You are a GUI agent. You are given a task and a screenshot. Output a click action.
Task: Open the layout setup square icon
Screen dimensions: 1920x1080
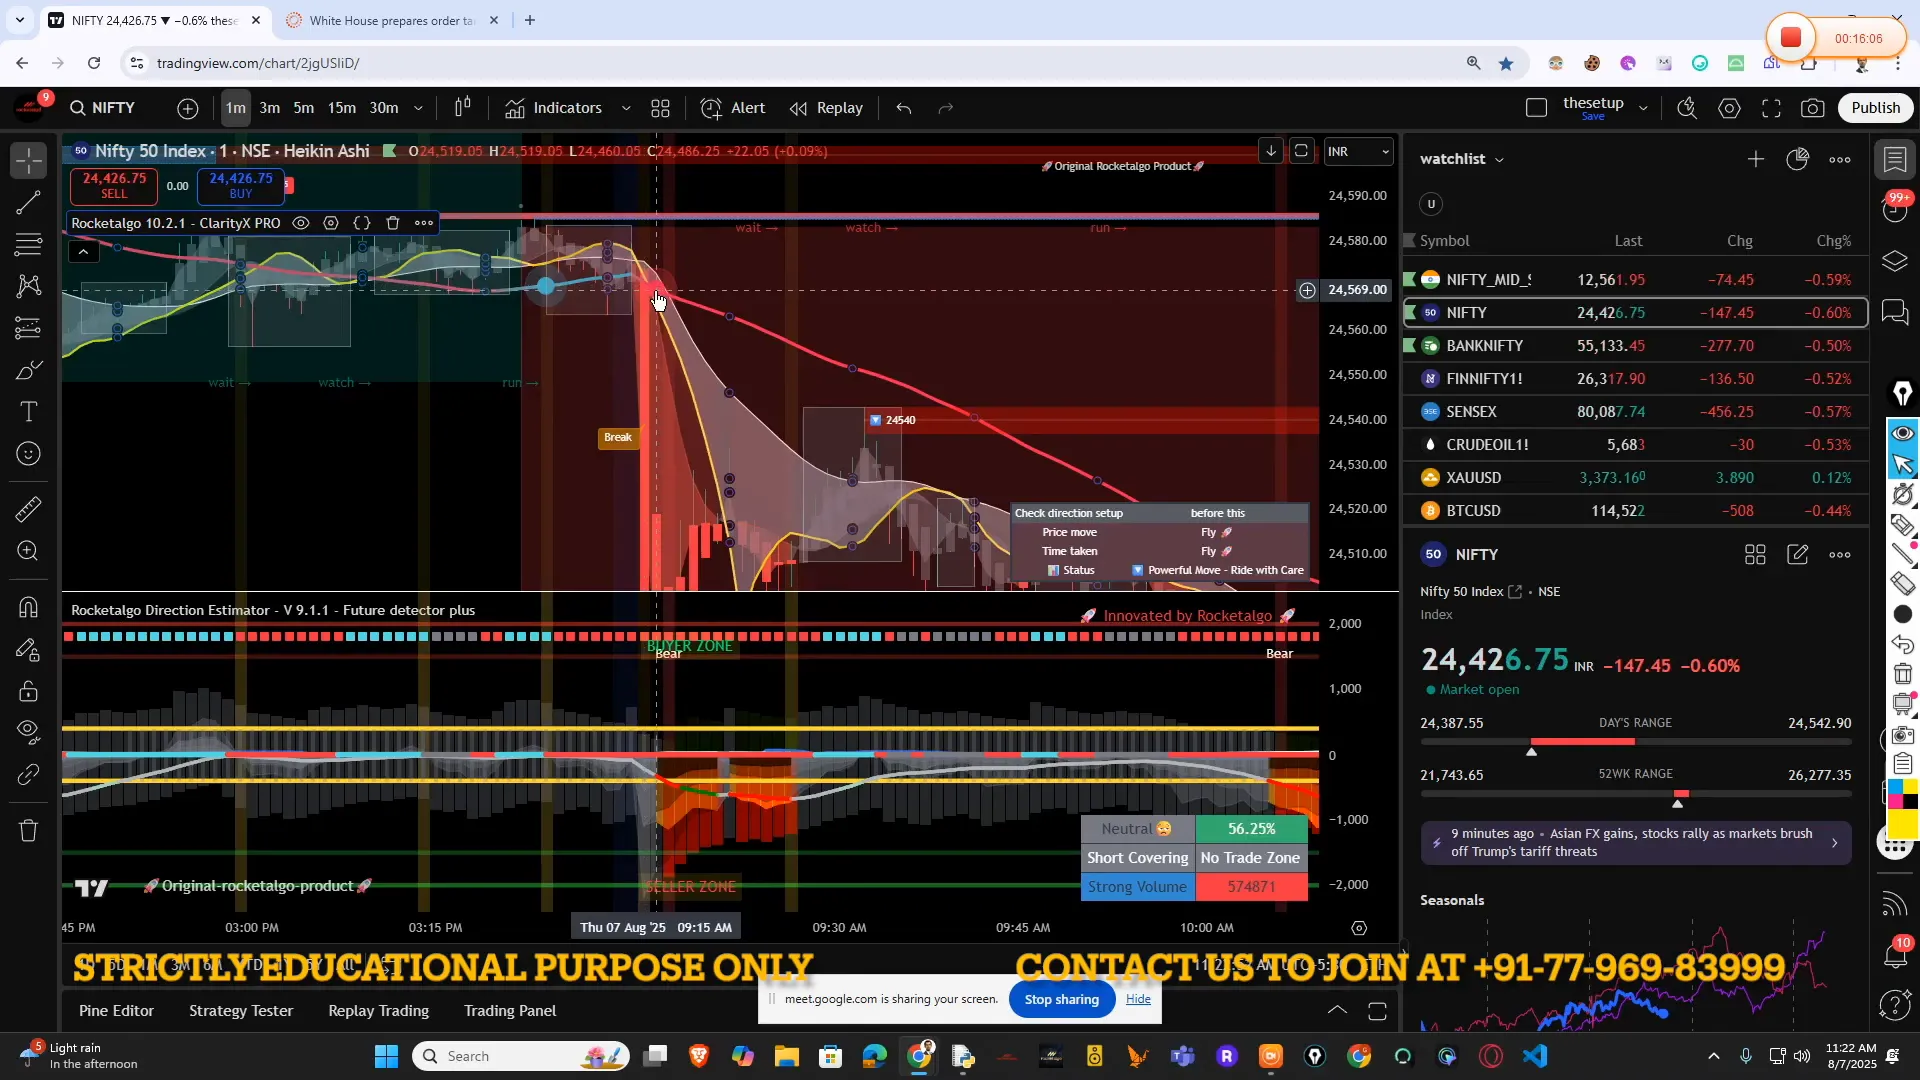pyautogui.click(x=1537, y=108)
